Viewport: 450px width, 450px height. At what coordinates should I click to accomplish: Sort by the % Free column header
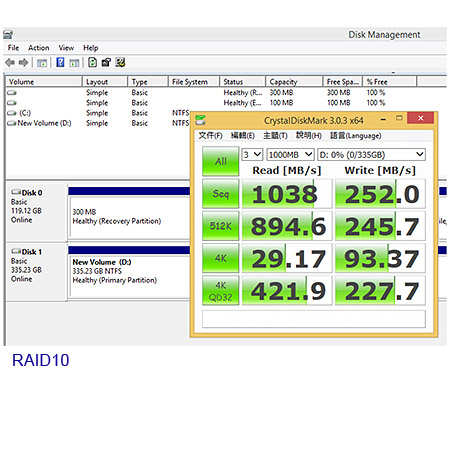click(x=390, y=82)
